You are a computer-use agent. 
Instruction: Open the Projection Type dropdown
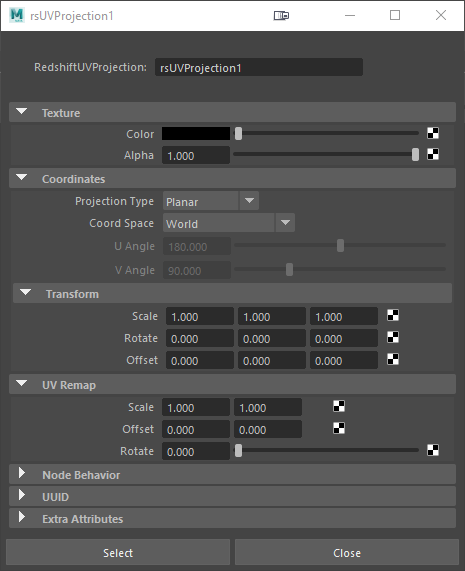point(211,201)
